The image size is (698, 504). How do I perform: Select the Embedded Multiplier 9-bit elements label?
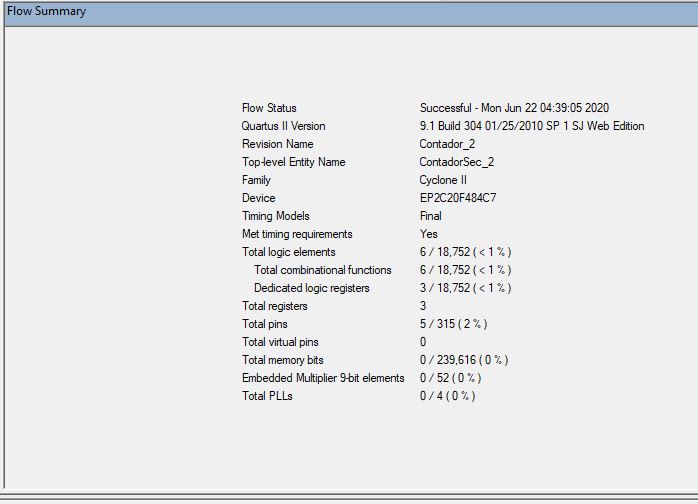tap(323, 378)
